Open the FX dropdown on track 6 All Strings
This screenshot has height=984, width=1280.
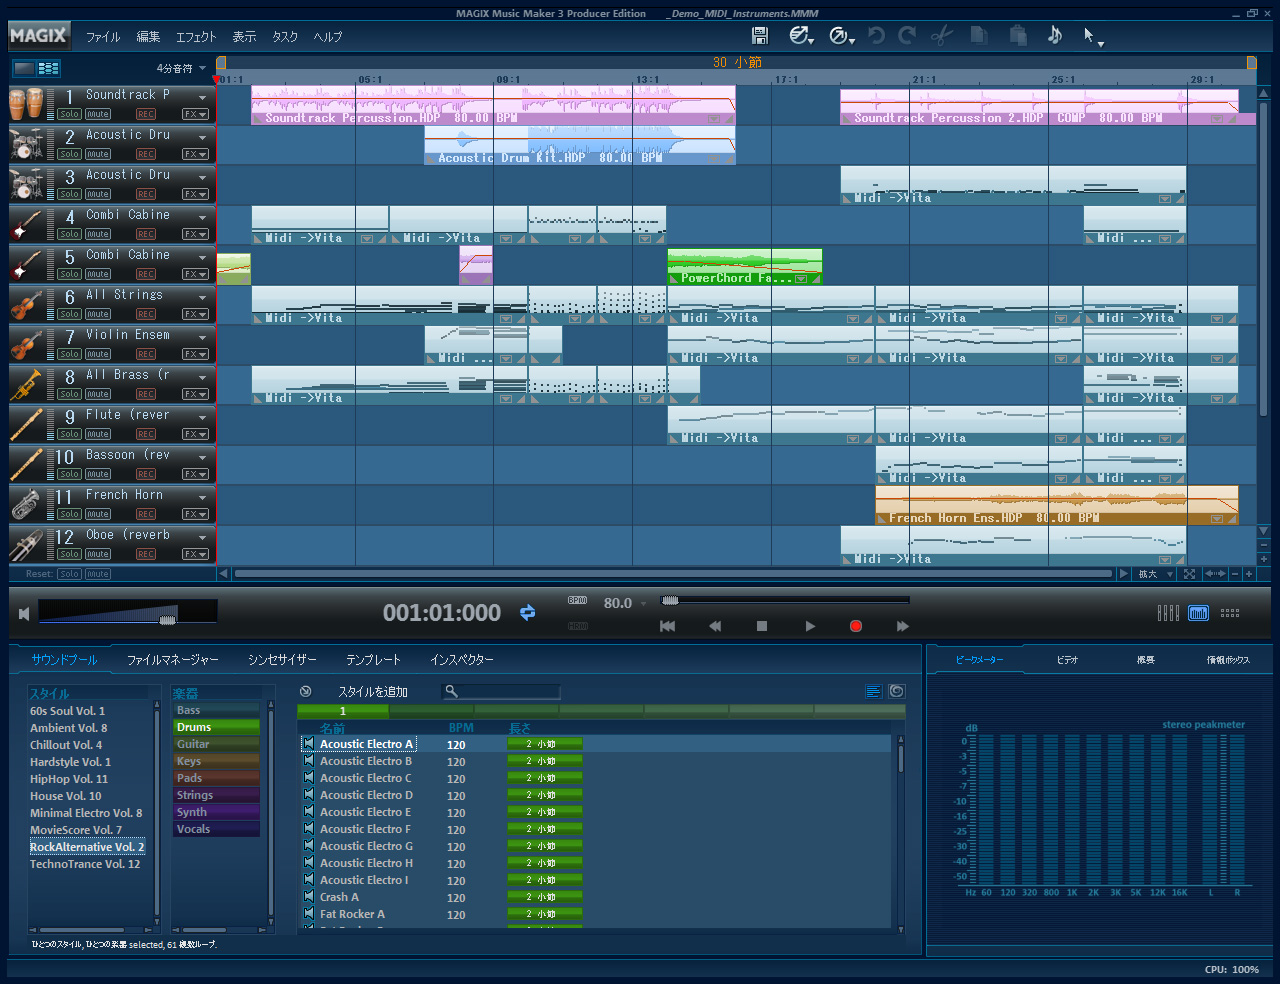[x=195, y=314]
